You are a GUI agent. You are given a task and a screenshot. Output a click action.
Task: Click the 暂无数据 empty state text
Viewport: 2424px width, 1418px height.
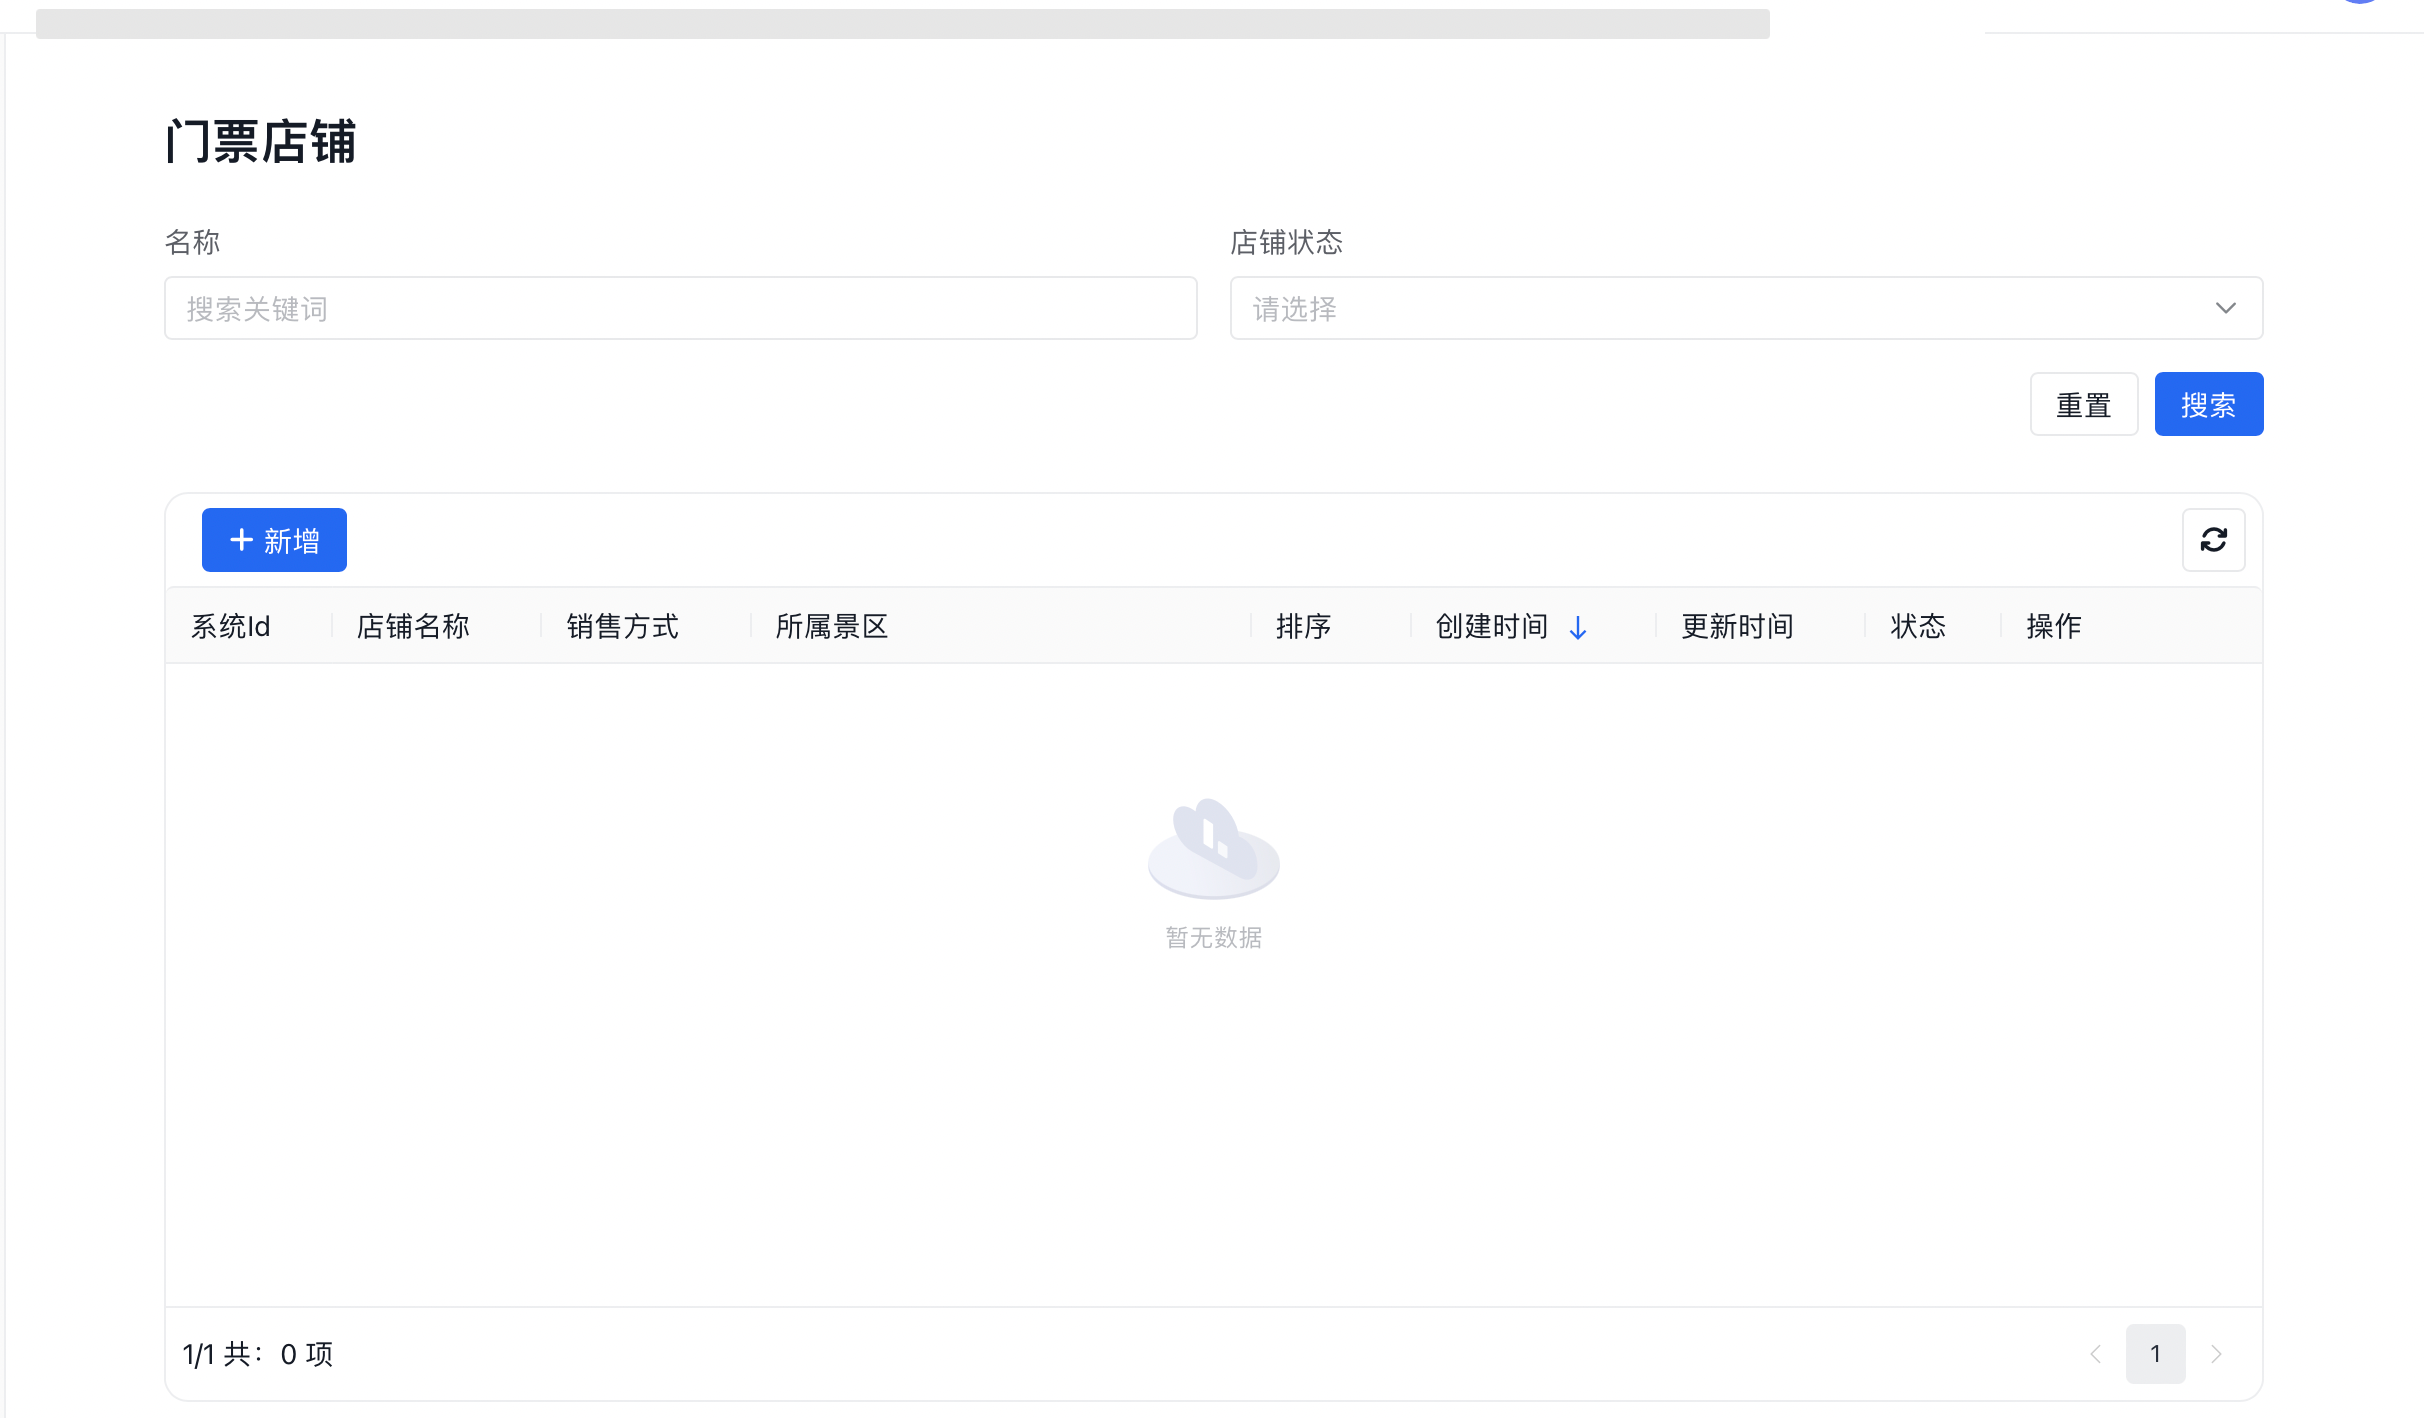click(1213, 937)
